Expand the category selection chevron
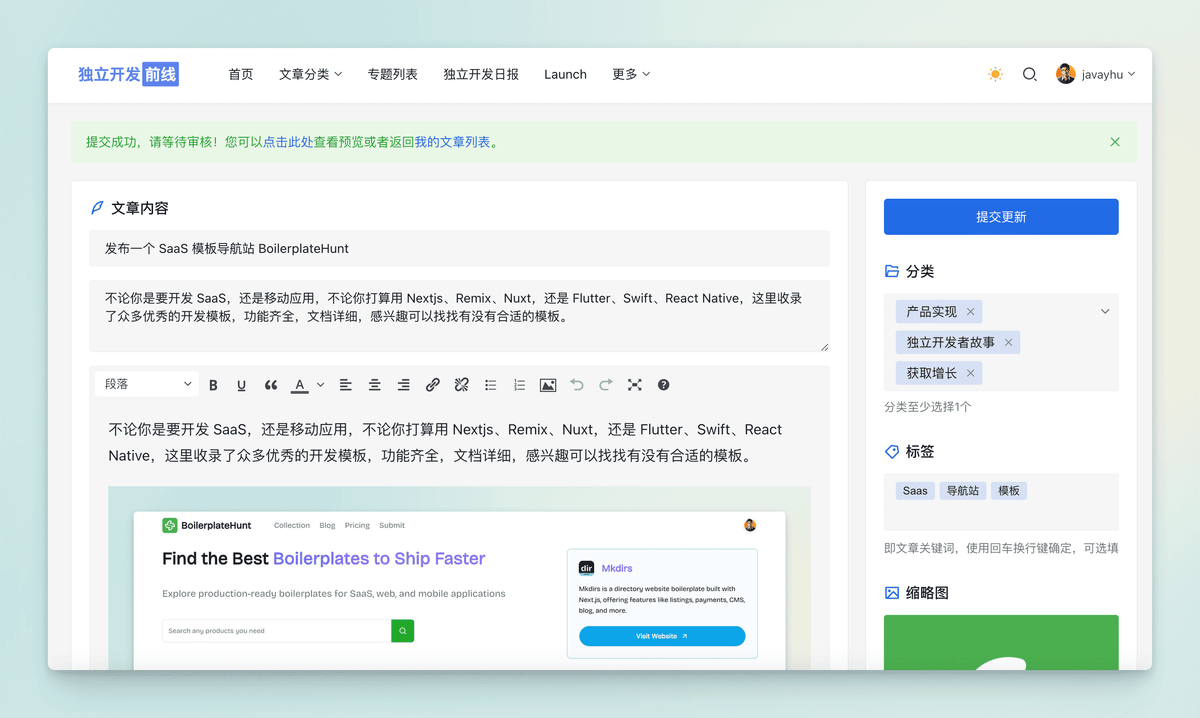 1105,312
